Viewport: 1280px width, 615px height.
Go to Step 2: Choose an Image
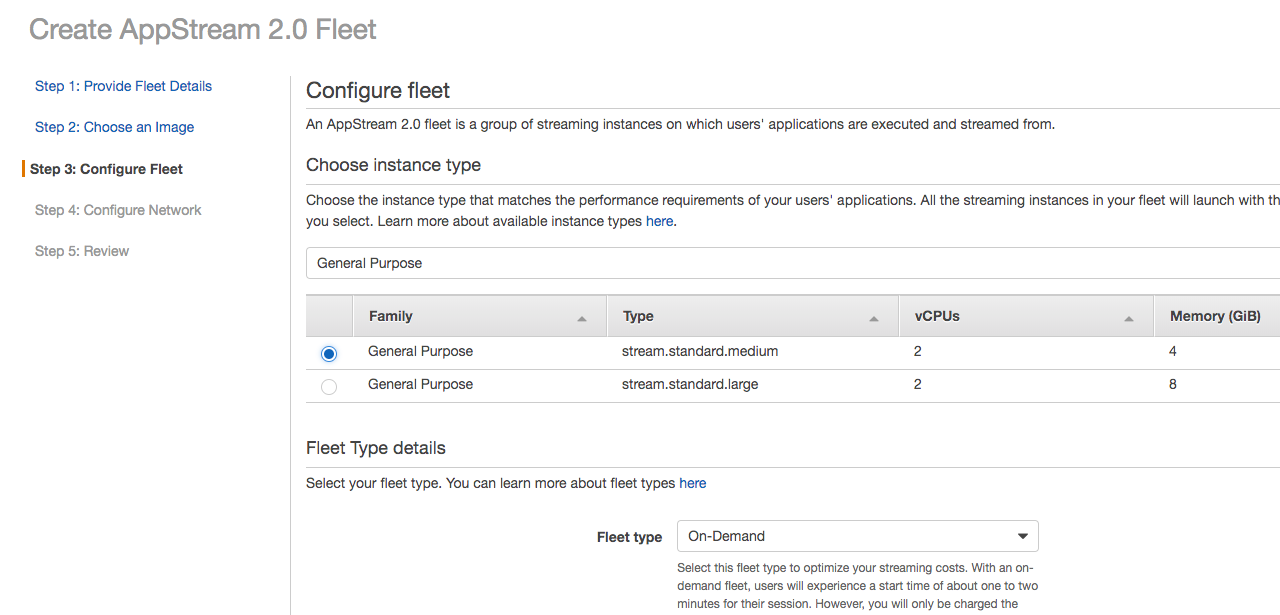(x=114, y=127)
